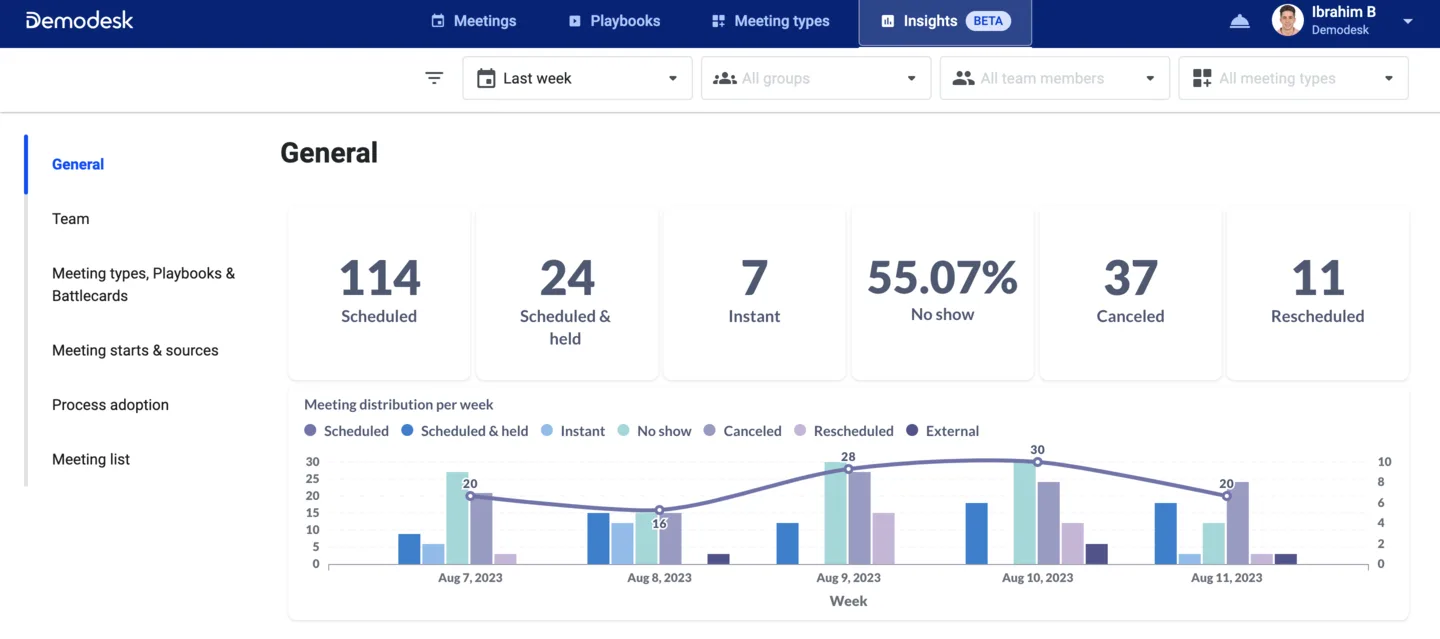This screenshot has height=639, width=1440.
Task: Select General in the sidebar
Action: [78, 164]
